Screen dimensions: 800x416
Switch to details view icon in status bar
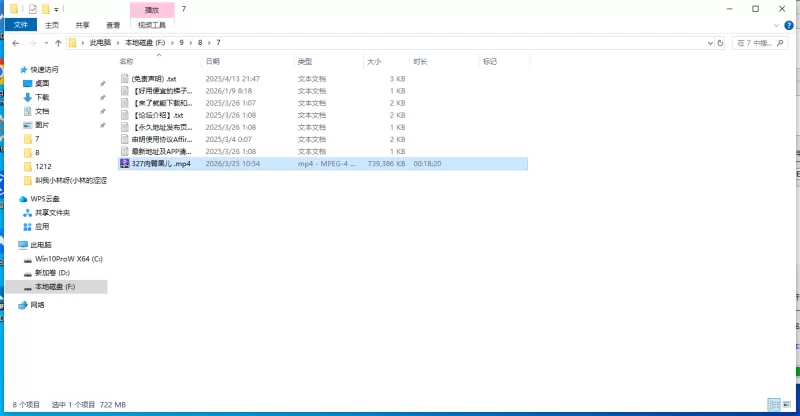(x=774, y=405)
